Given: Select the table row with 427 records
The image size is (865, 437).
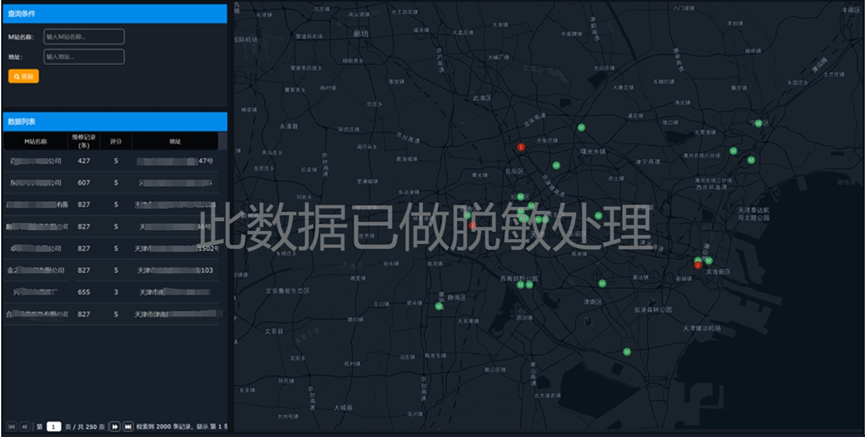Looking at the screenshot, I should (110, 160).
